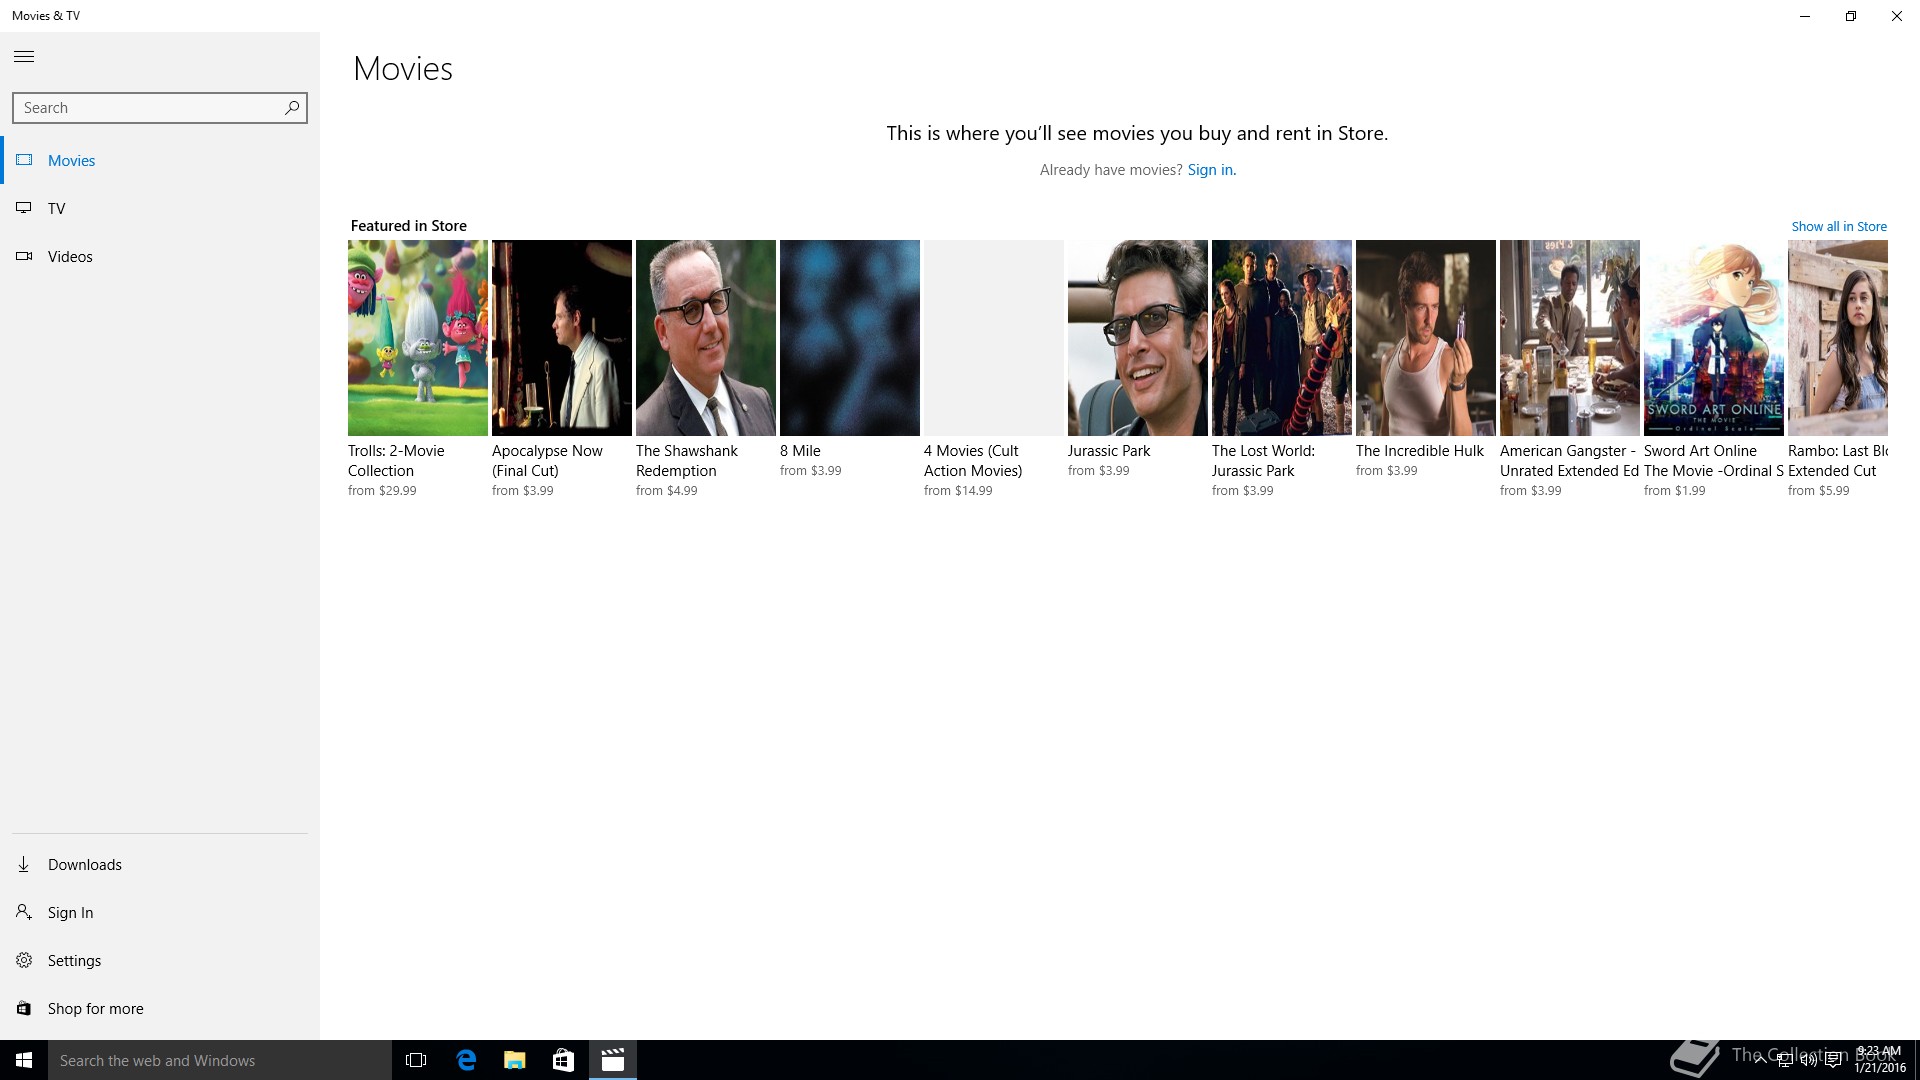The image size is (1920, 1080).
Task: Click the Shawshank from $4.99 price
Action: [667, 491]
